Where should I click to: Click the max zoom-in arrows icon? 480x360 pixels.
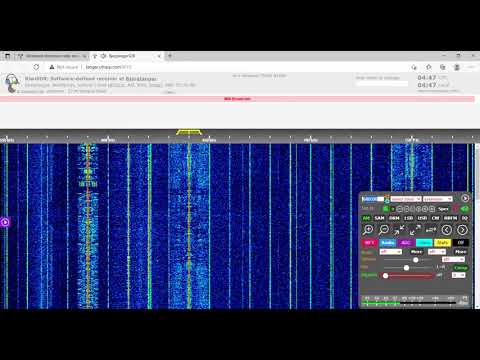click(399, 229)
